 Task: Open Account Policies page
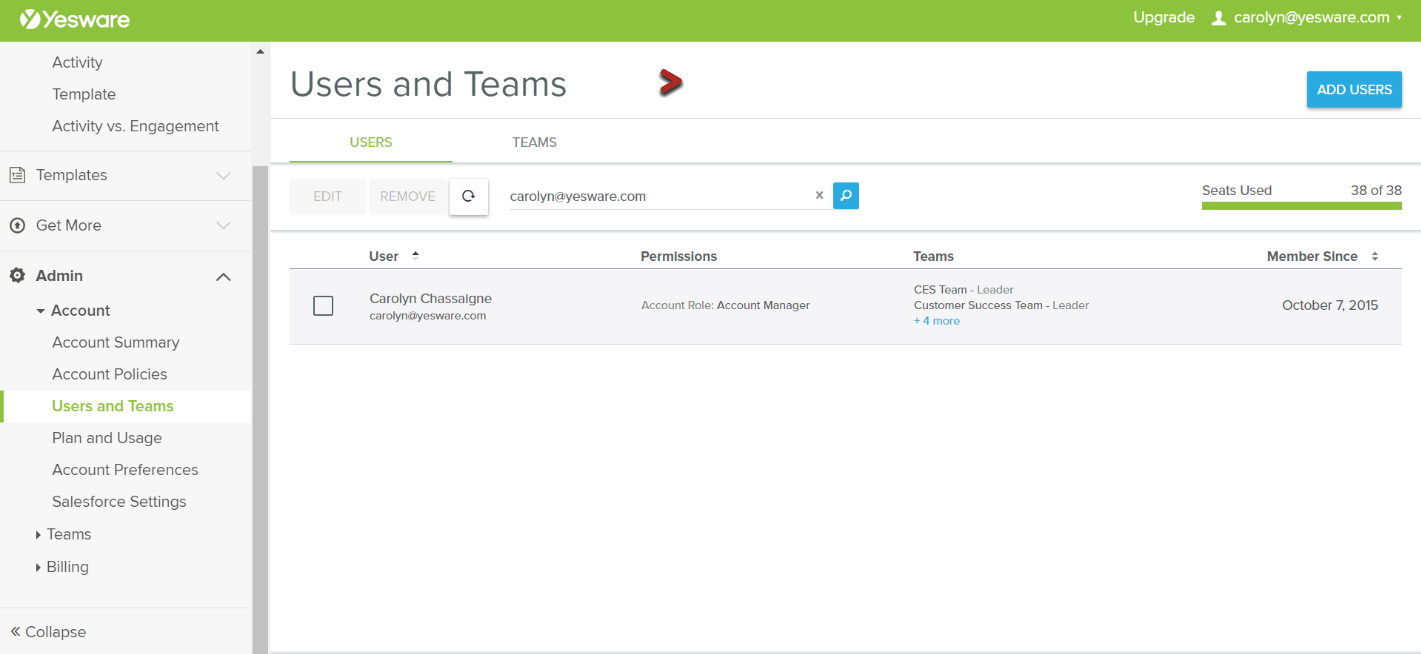coord(110,374)
